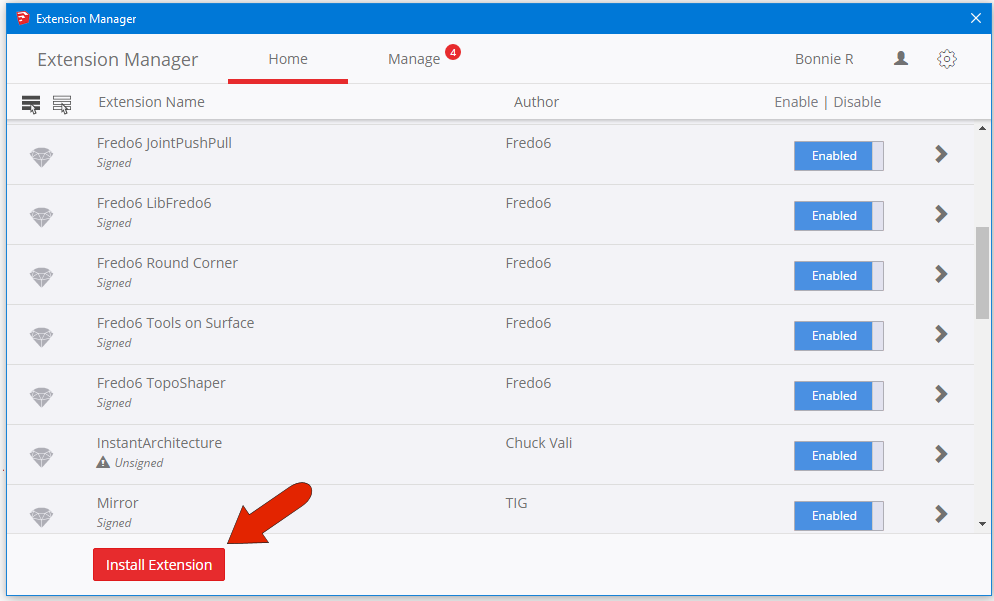994x601 pixels.
Task: Click the Unsigned warning icon on InstantArchitecture
Action: (x=103, y=462)
